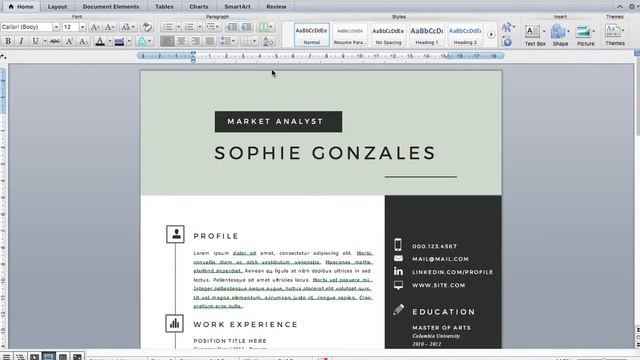Apply the Resume Para style

click(x=350, y=35)
